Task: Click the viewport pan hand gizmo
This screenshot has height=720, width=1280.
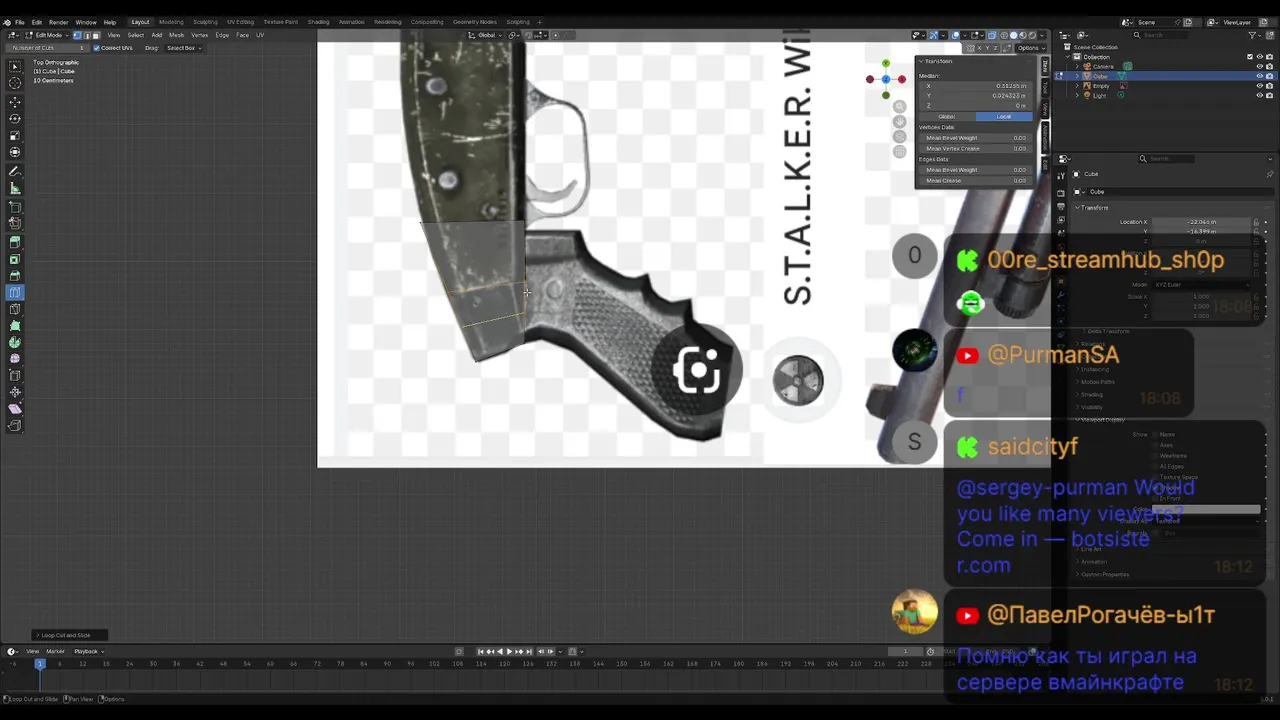Action: (x=899, y=121)
